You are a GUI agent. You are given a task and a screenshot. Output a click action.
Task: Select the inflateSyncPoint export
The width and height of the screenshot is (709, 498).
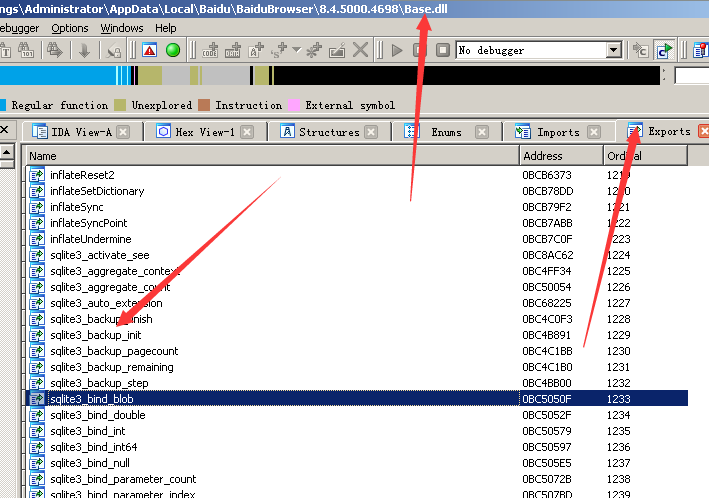coord(357,223)
